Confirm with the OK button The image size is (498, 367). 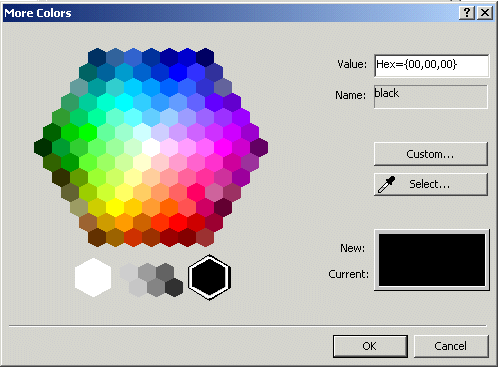click(x=370, y=346)
